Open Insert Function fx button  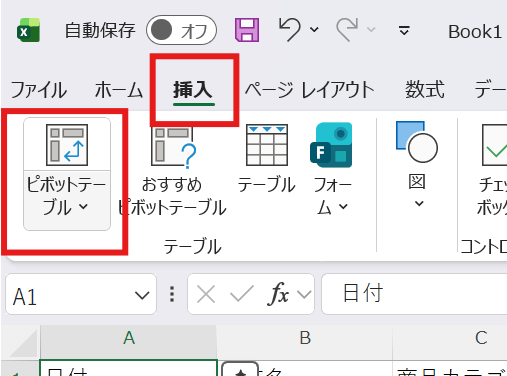coord(278,294)
